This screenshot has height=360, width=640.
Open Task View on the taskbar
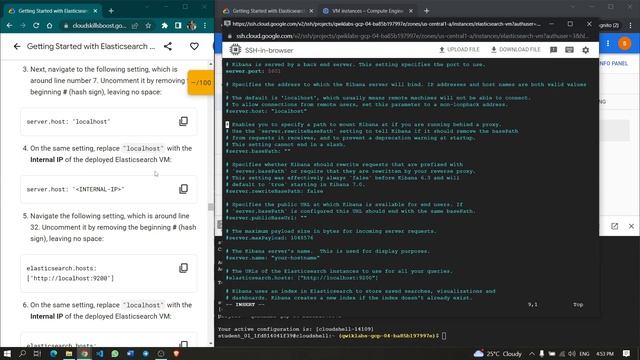coord(37,353)
